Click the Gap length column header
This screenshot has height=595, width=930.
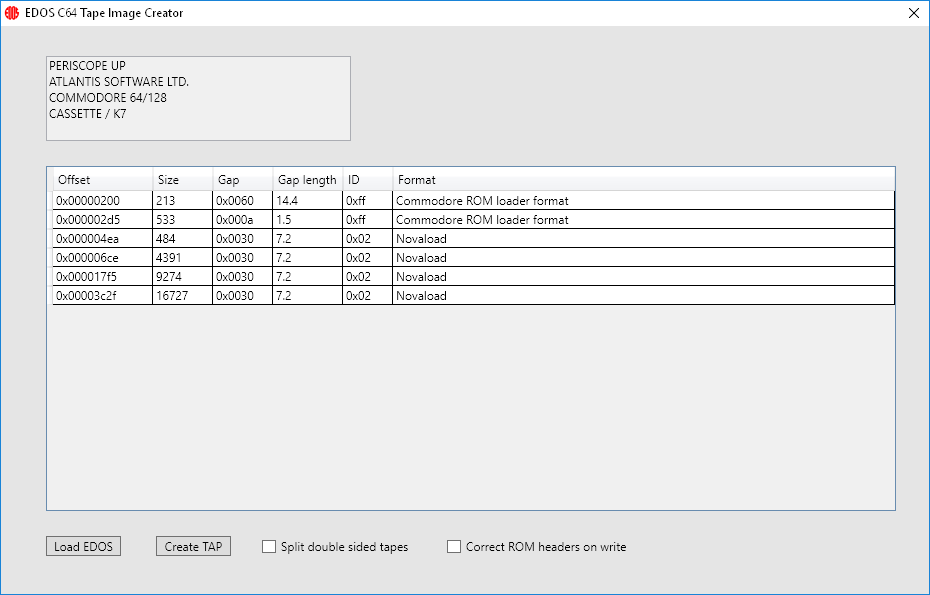point(307,180)
